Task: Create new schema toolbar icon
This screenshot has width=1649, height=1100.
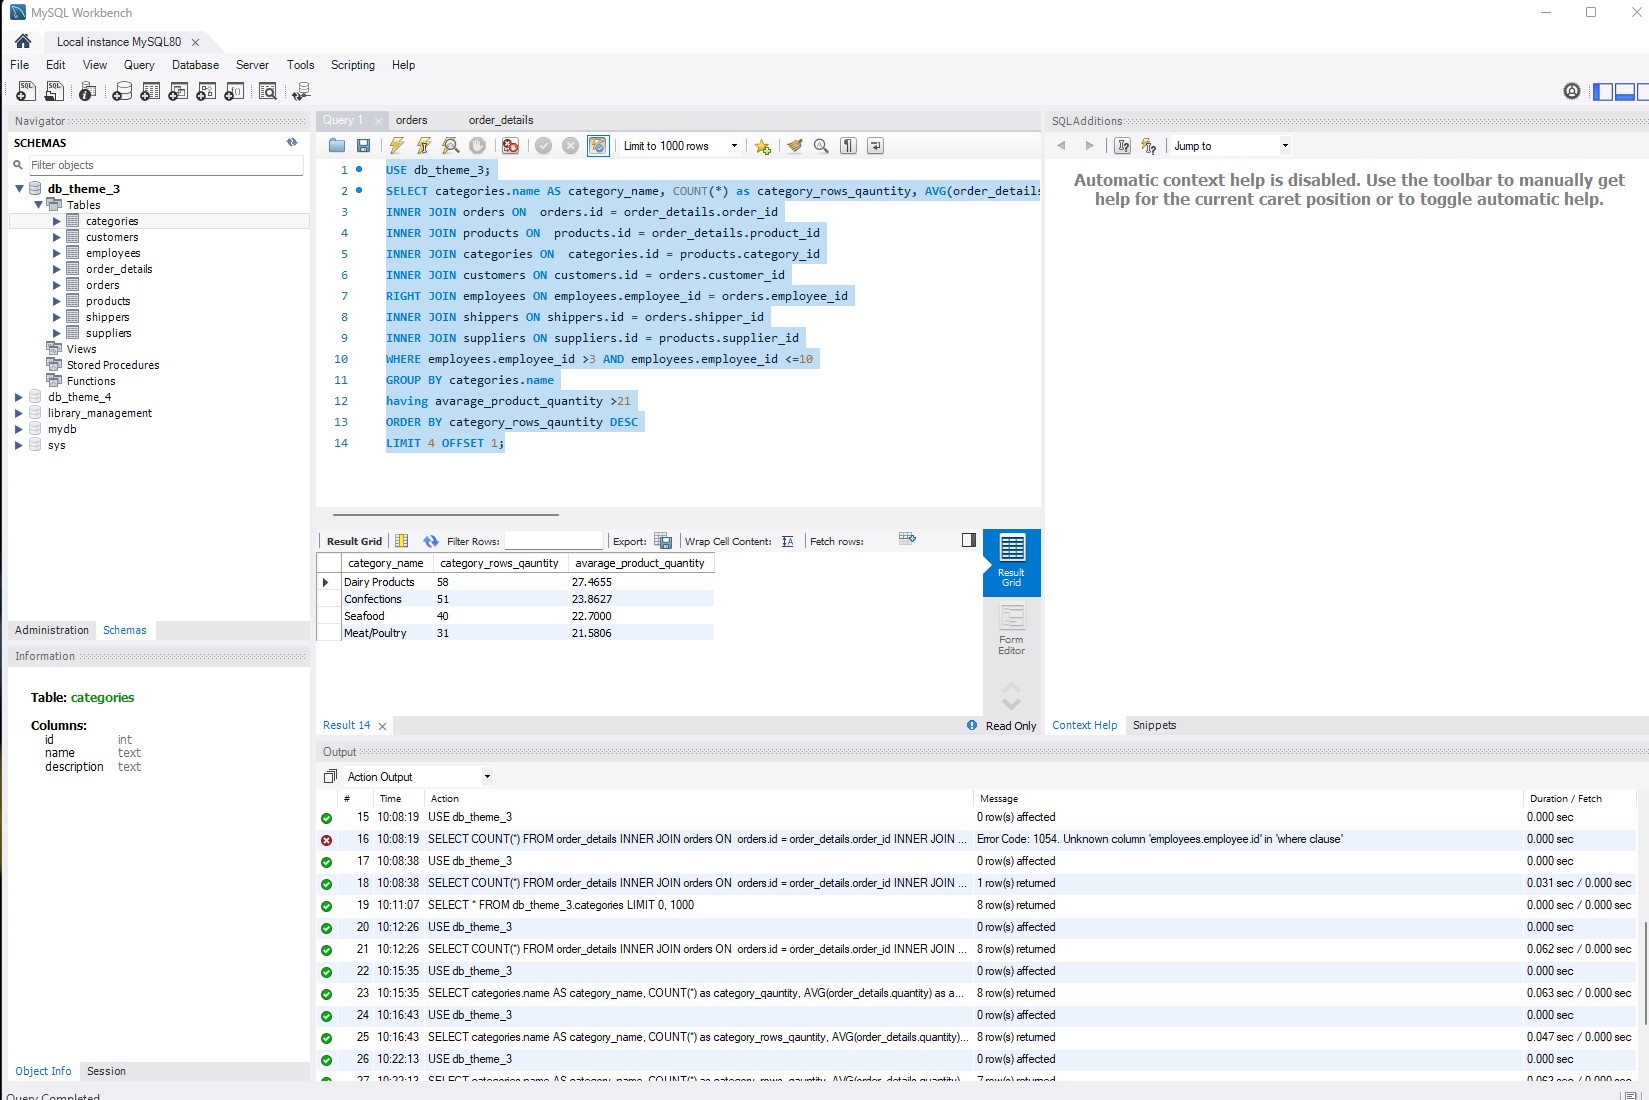Action: coord(122,92)
